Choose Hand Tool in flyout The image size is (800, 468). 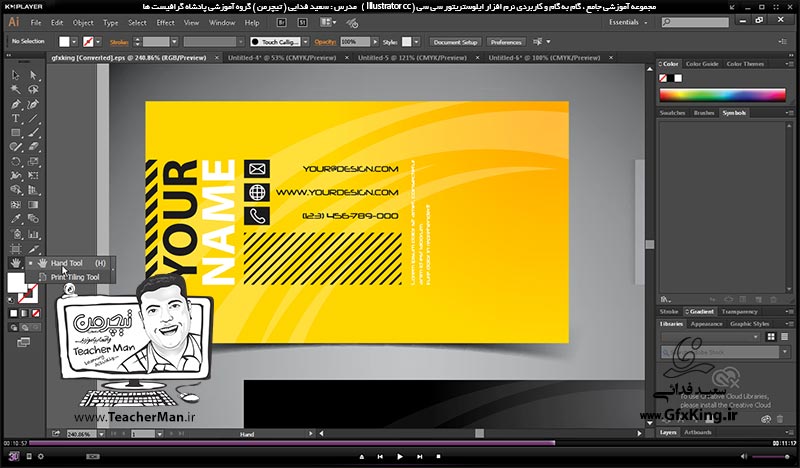click(66, 263)
